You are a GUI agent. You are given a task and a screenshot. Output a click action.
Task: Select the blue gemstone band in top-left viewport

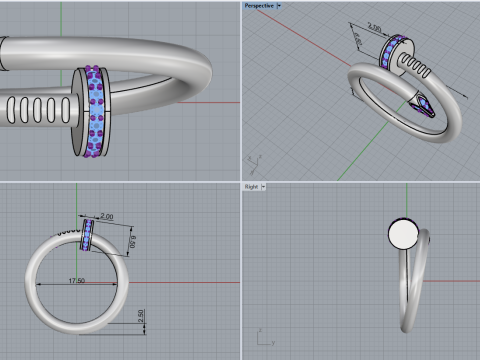point(96,112)
